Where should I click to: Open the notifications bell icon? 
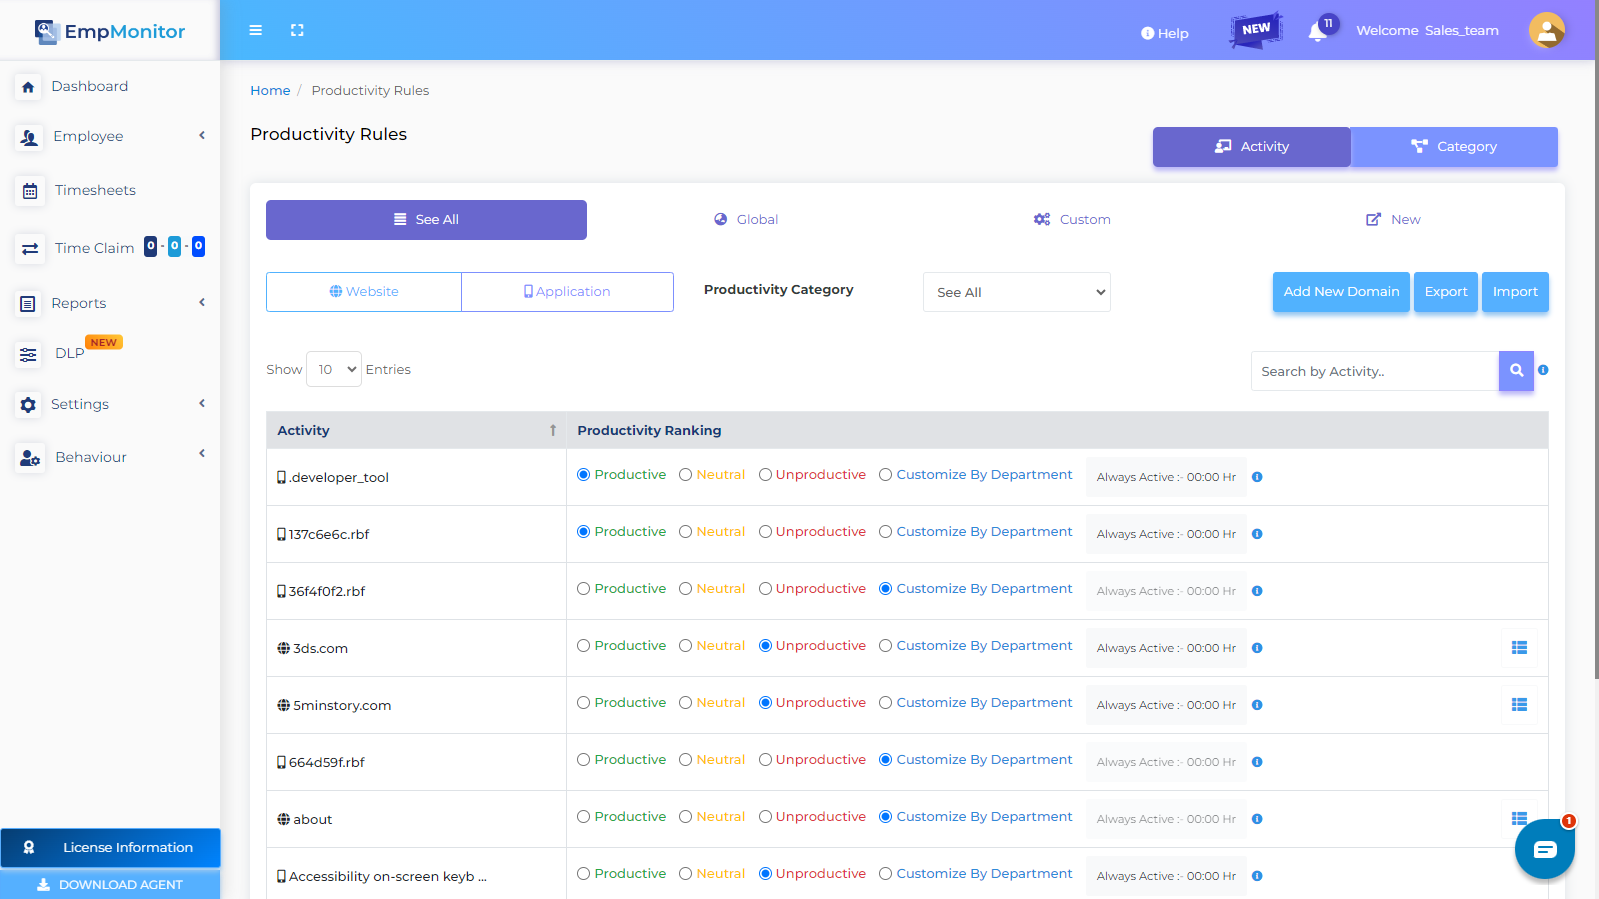point(1317,32)
